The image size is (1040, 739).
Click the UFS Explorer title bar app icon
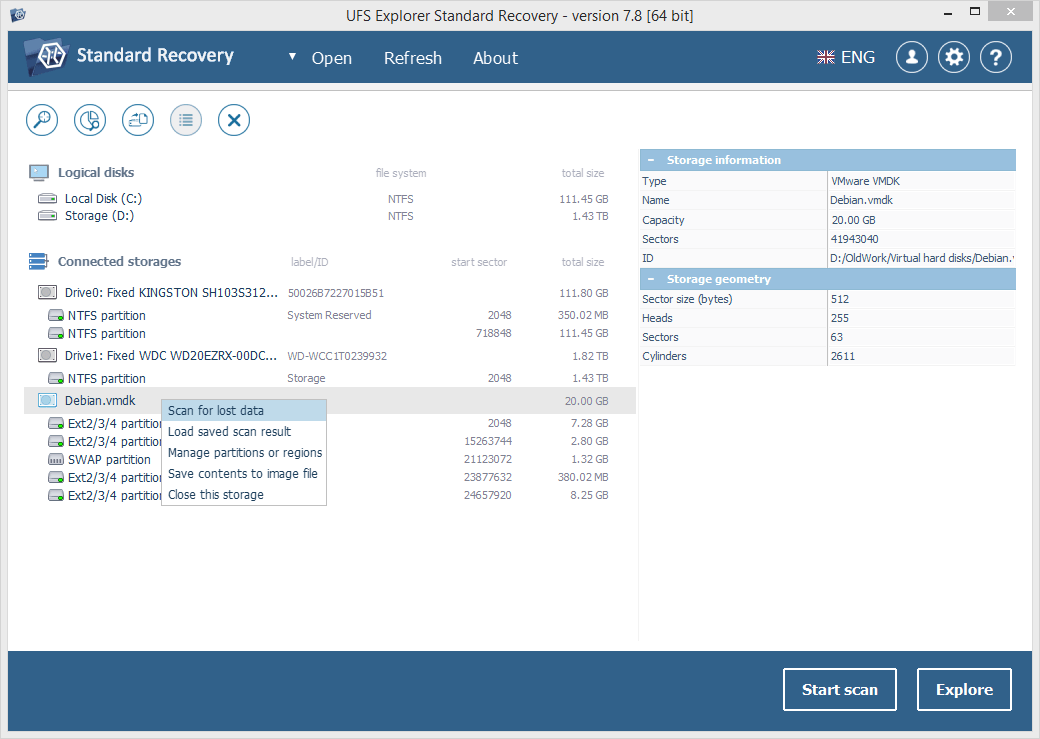click(x=18, y=15)
